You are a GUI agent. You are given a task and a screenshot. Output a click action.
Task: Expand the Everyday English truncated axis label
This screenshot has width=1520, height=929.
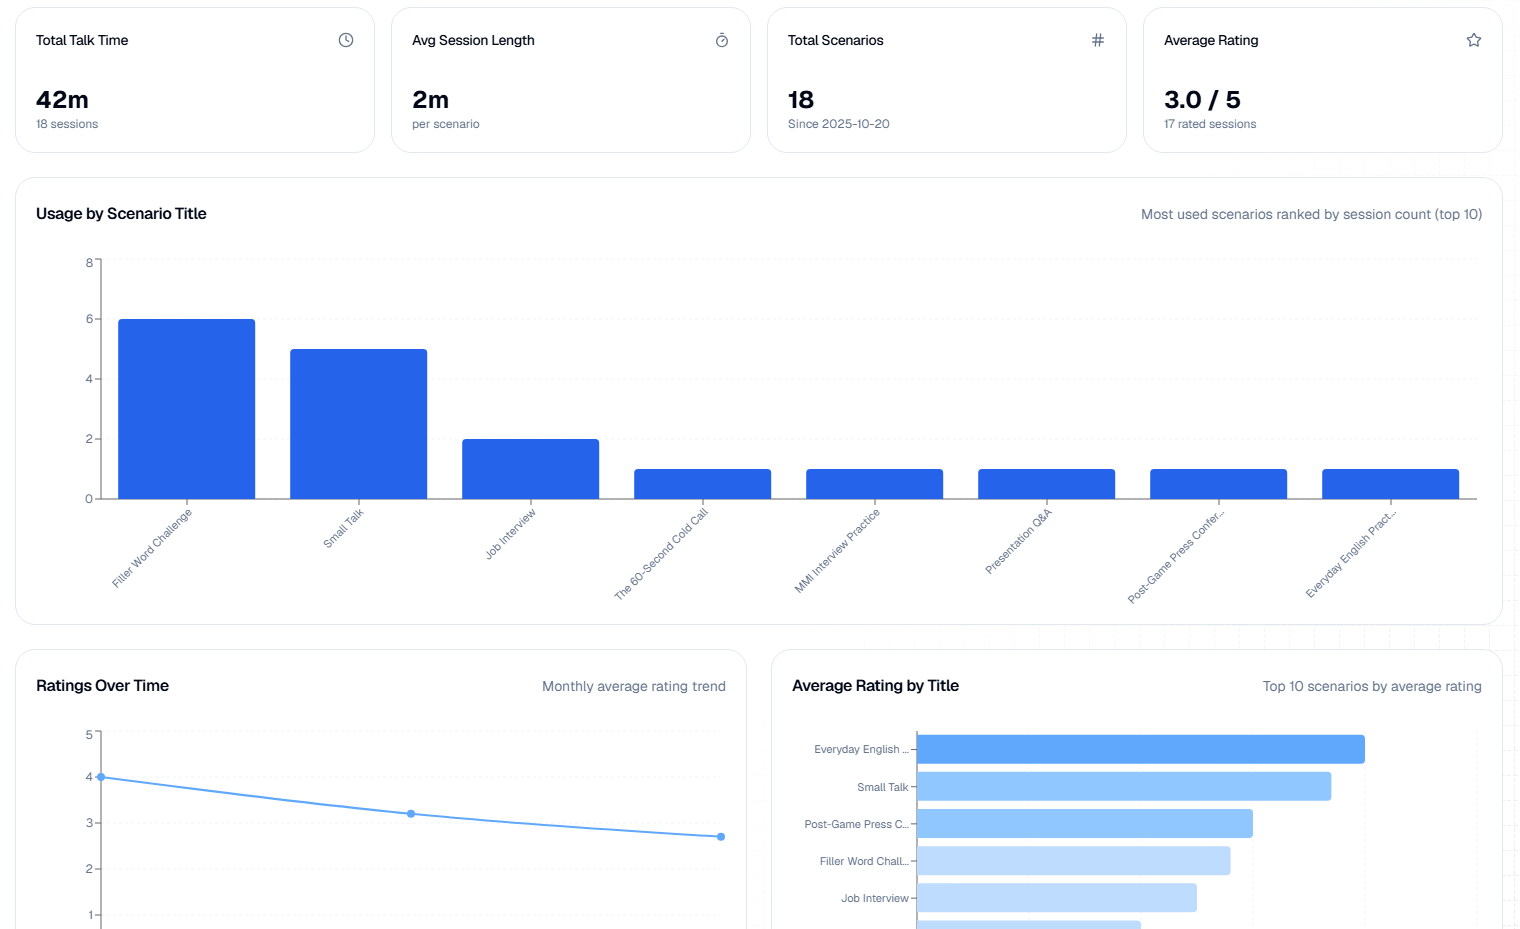click(x=860, y=748)
